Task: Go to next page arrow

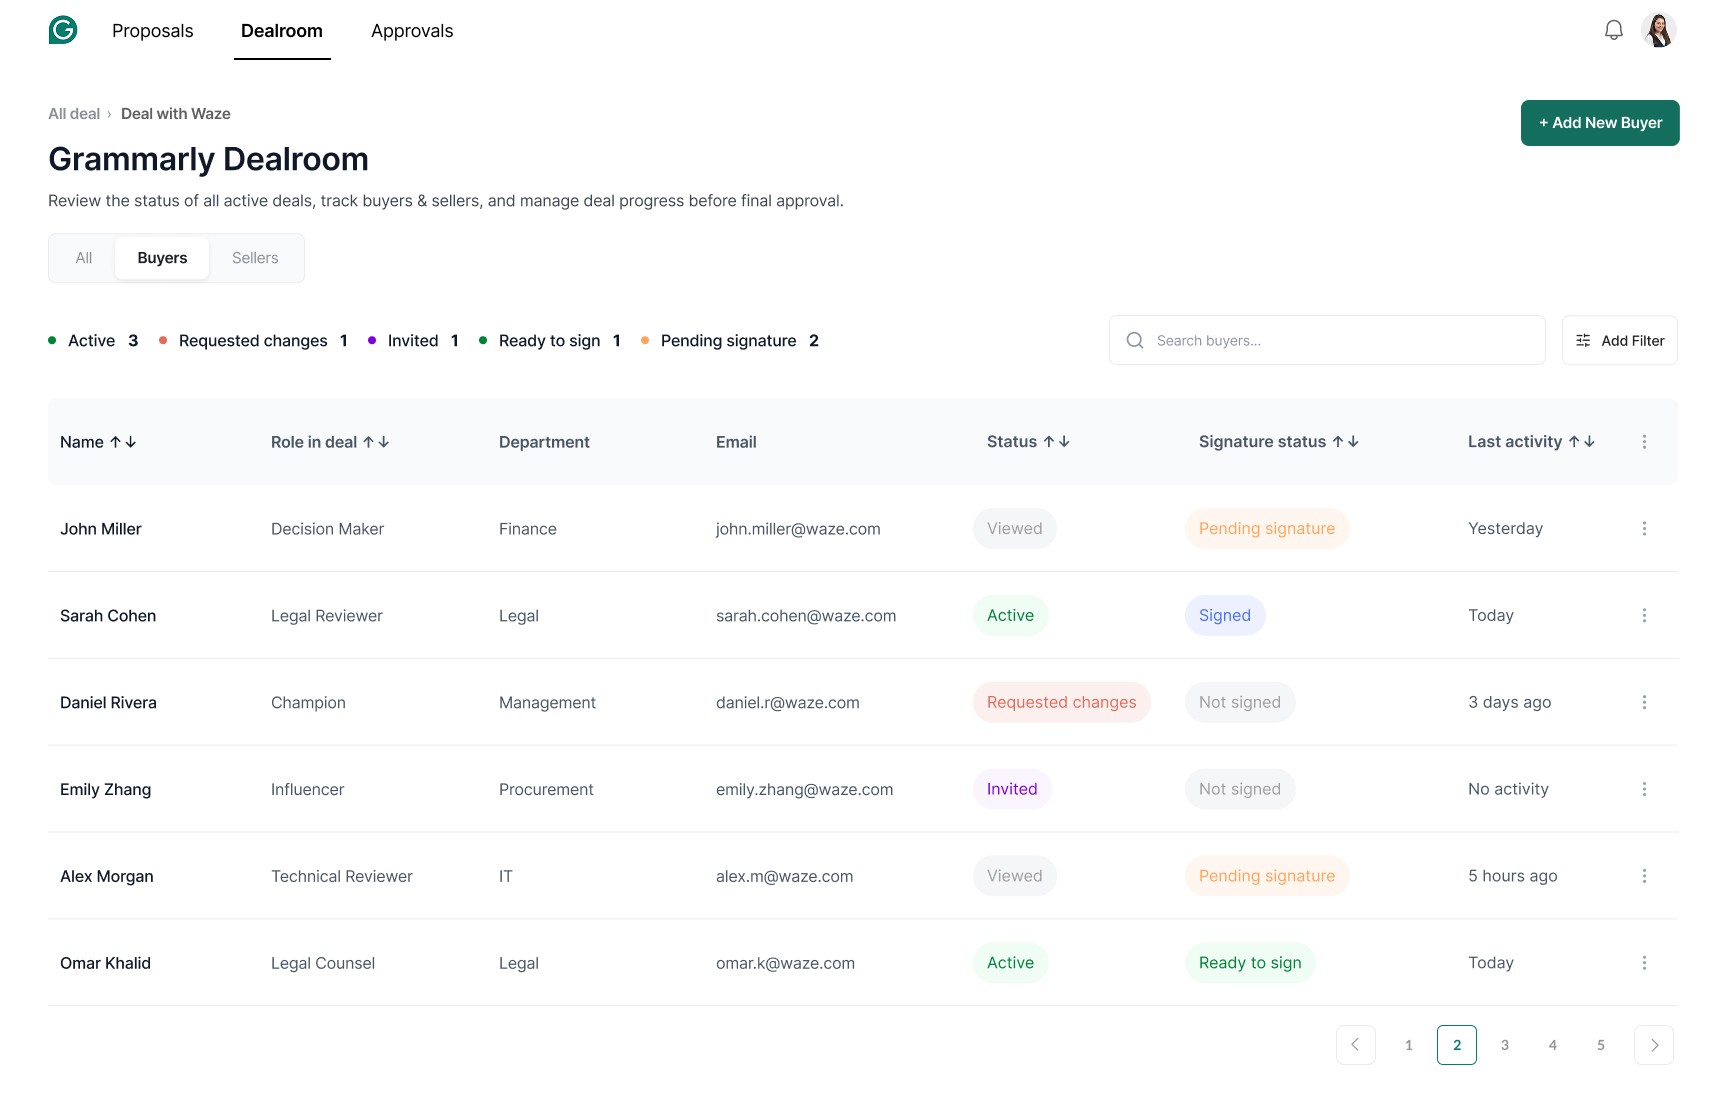Action: 1654,1045
